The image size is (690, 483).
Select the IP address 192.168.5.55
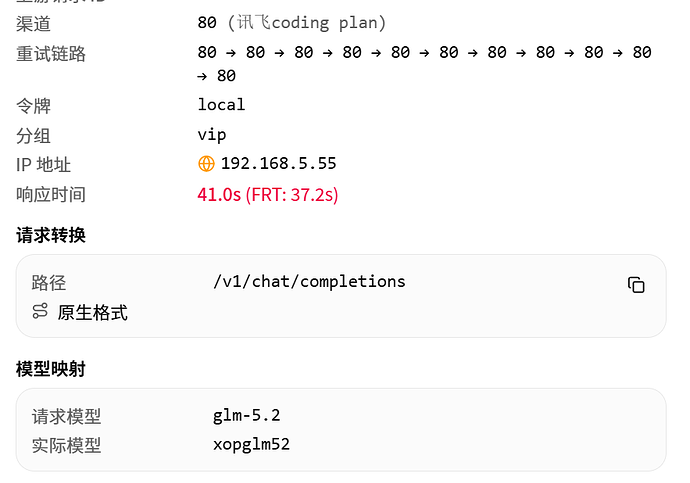[279, 164]
